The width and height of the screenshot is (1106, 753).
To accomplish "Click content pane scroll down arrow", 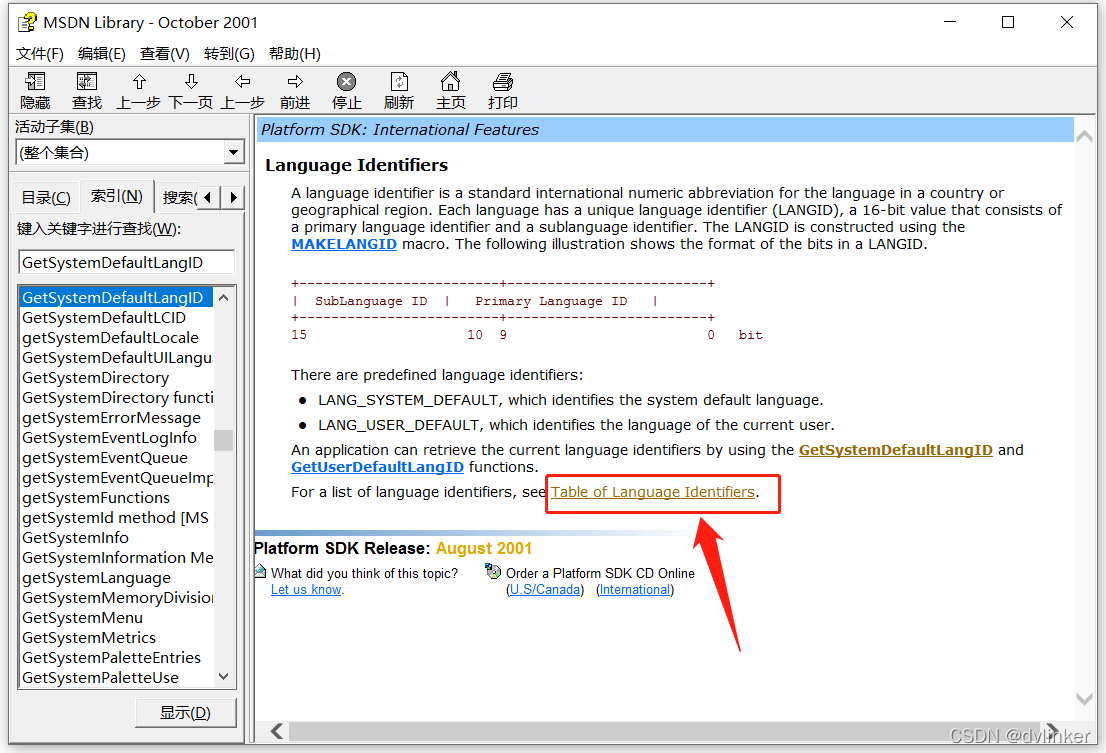I will coord(1085,699).
